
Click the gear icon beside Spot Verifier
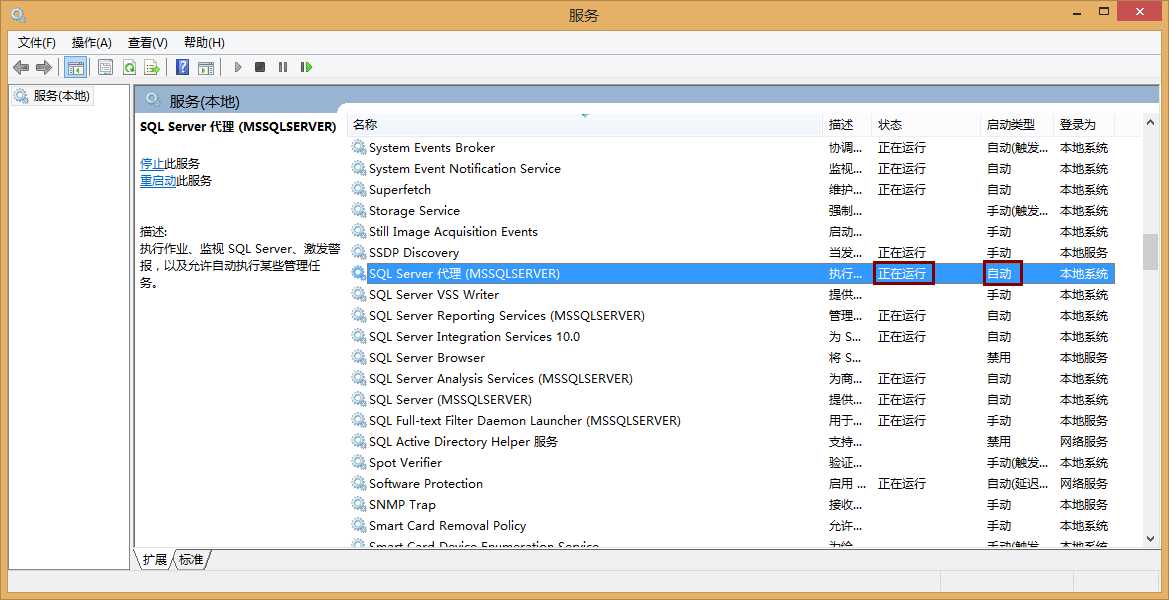coord(359,463)
